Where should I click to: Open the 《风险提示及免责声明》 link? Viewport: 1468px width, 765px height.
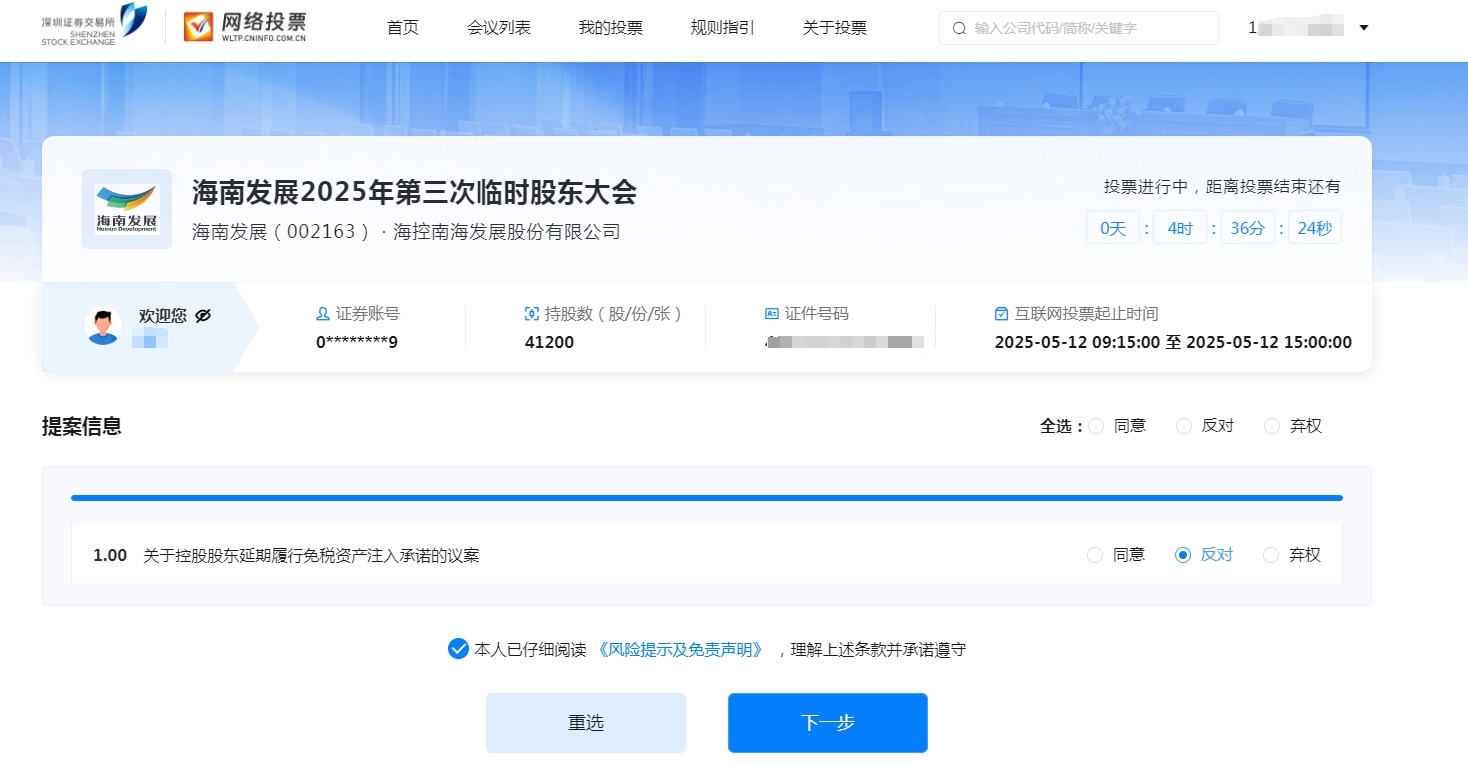coord(680,650)
